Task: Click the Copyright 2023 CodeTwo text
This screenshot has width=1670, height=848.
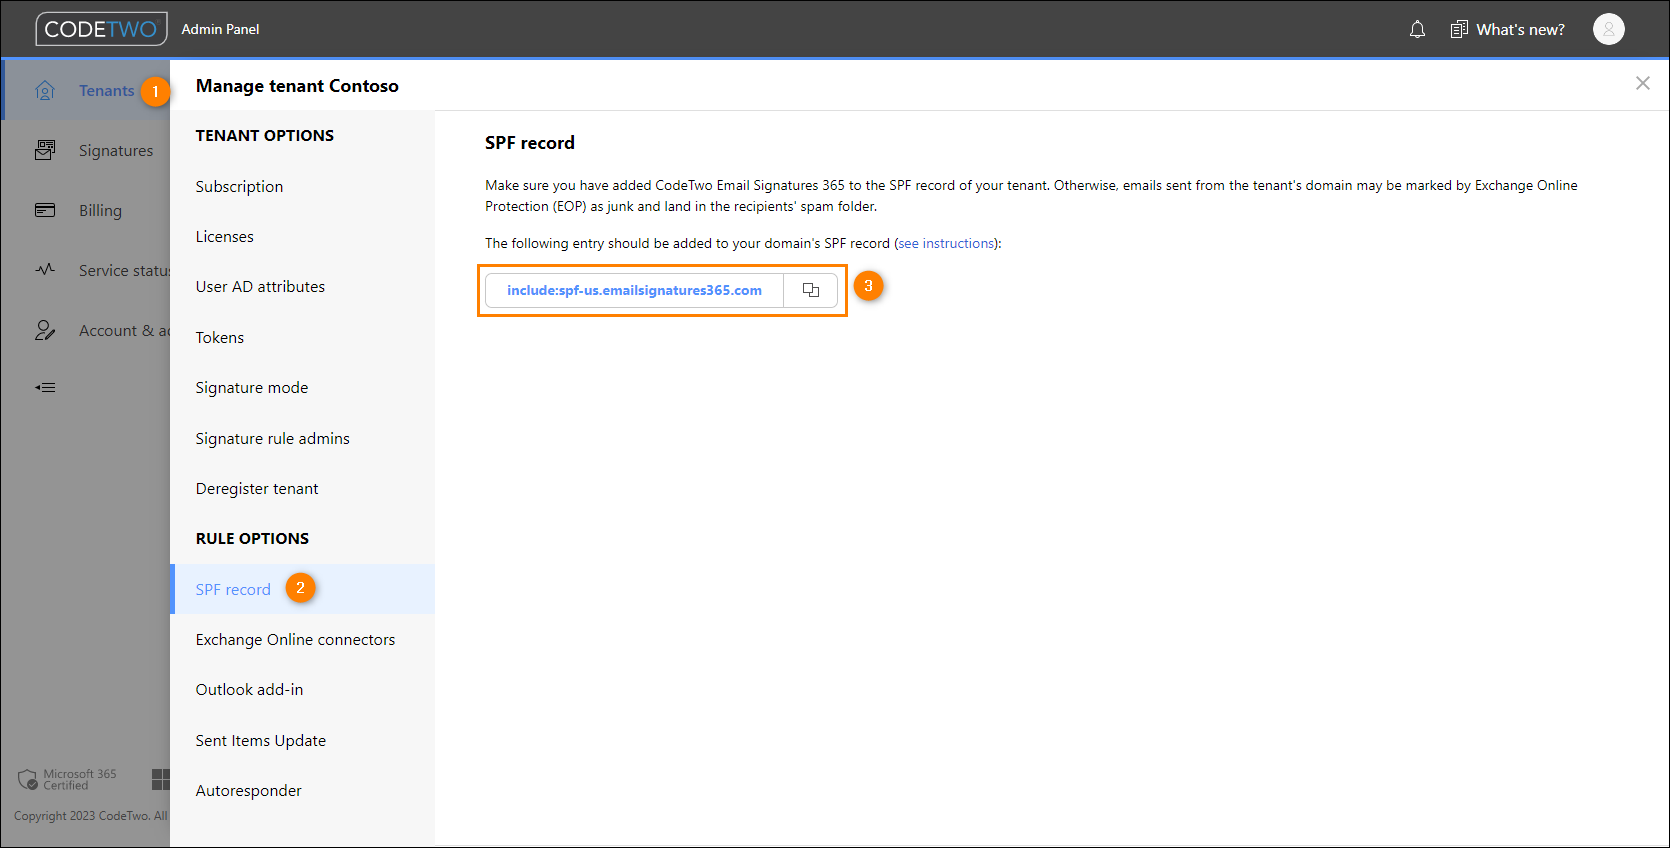Action: click(x=91, y=816)
